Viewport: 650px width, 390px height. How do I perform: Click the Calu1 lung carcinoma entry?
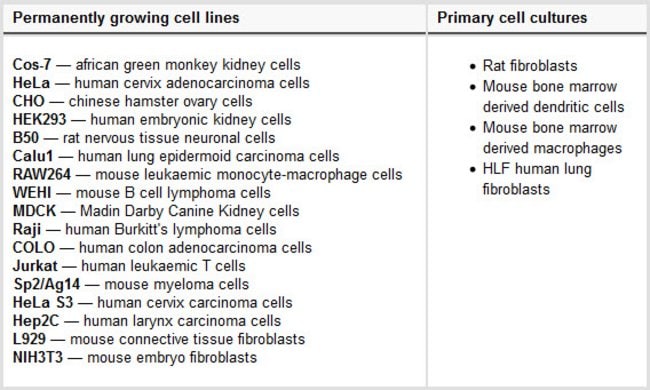click(176, 156)
